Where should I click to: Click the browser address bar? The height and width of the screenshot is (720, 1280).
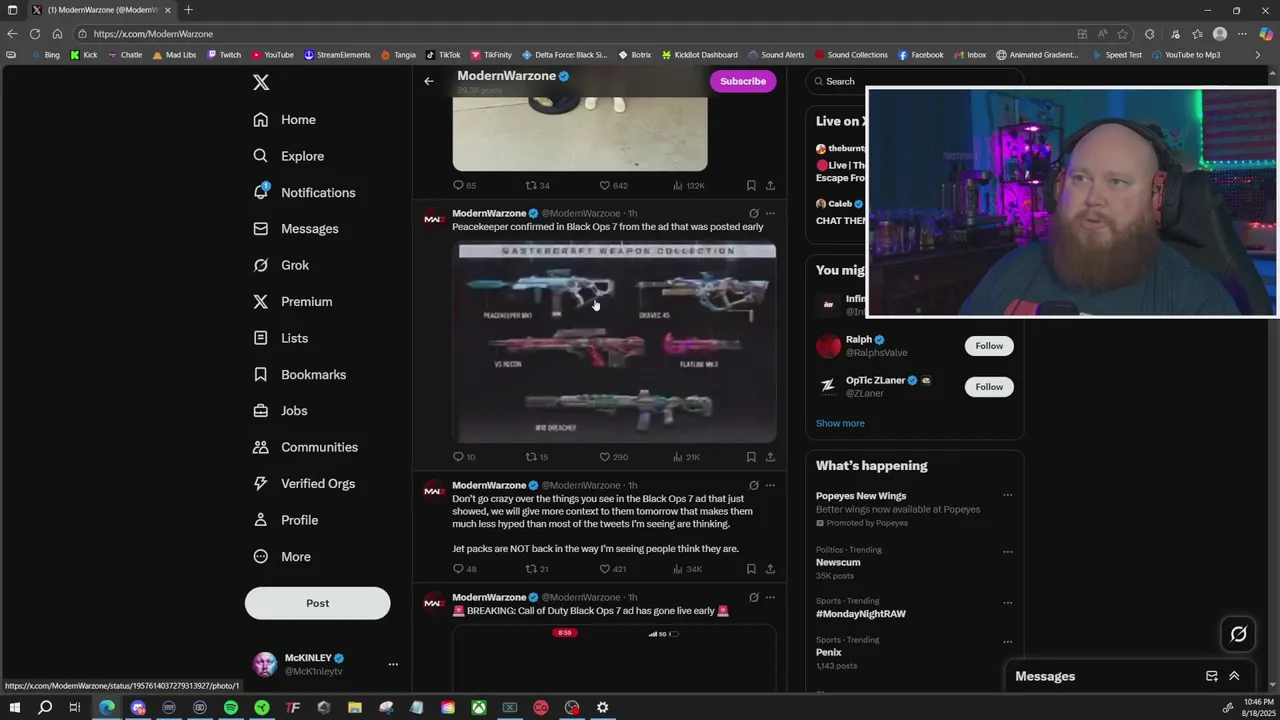tap(580, 33)
